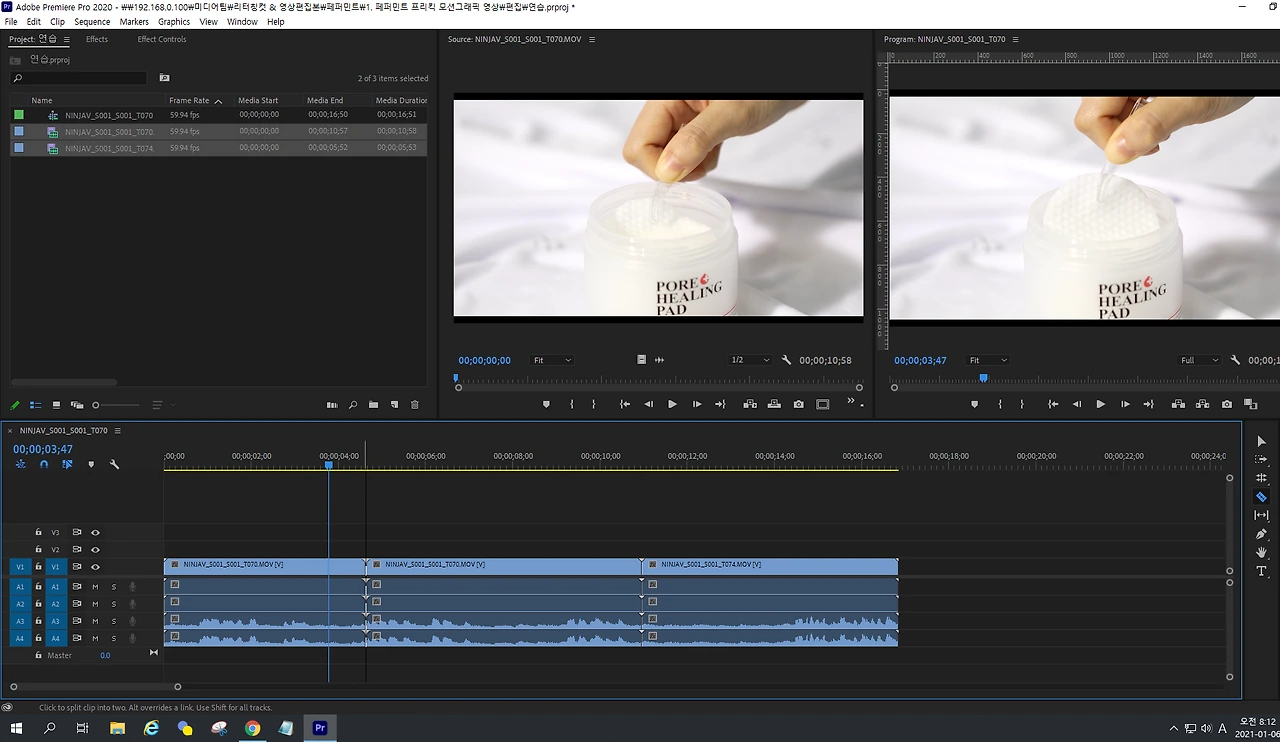The height and width of the screenshot is (742, 1280).
Task: Open the Markers menu
Action: (x=134, y=21)
